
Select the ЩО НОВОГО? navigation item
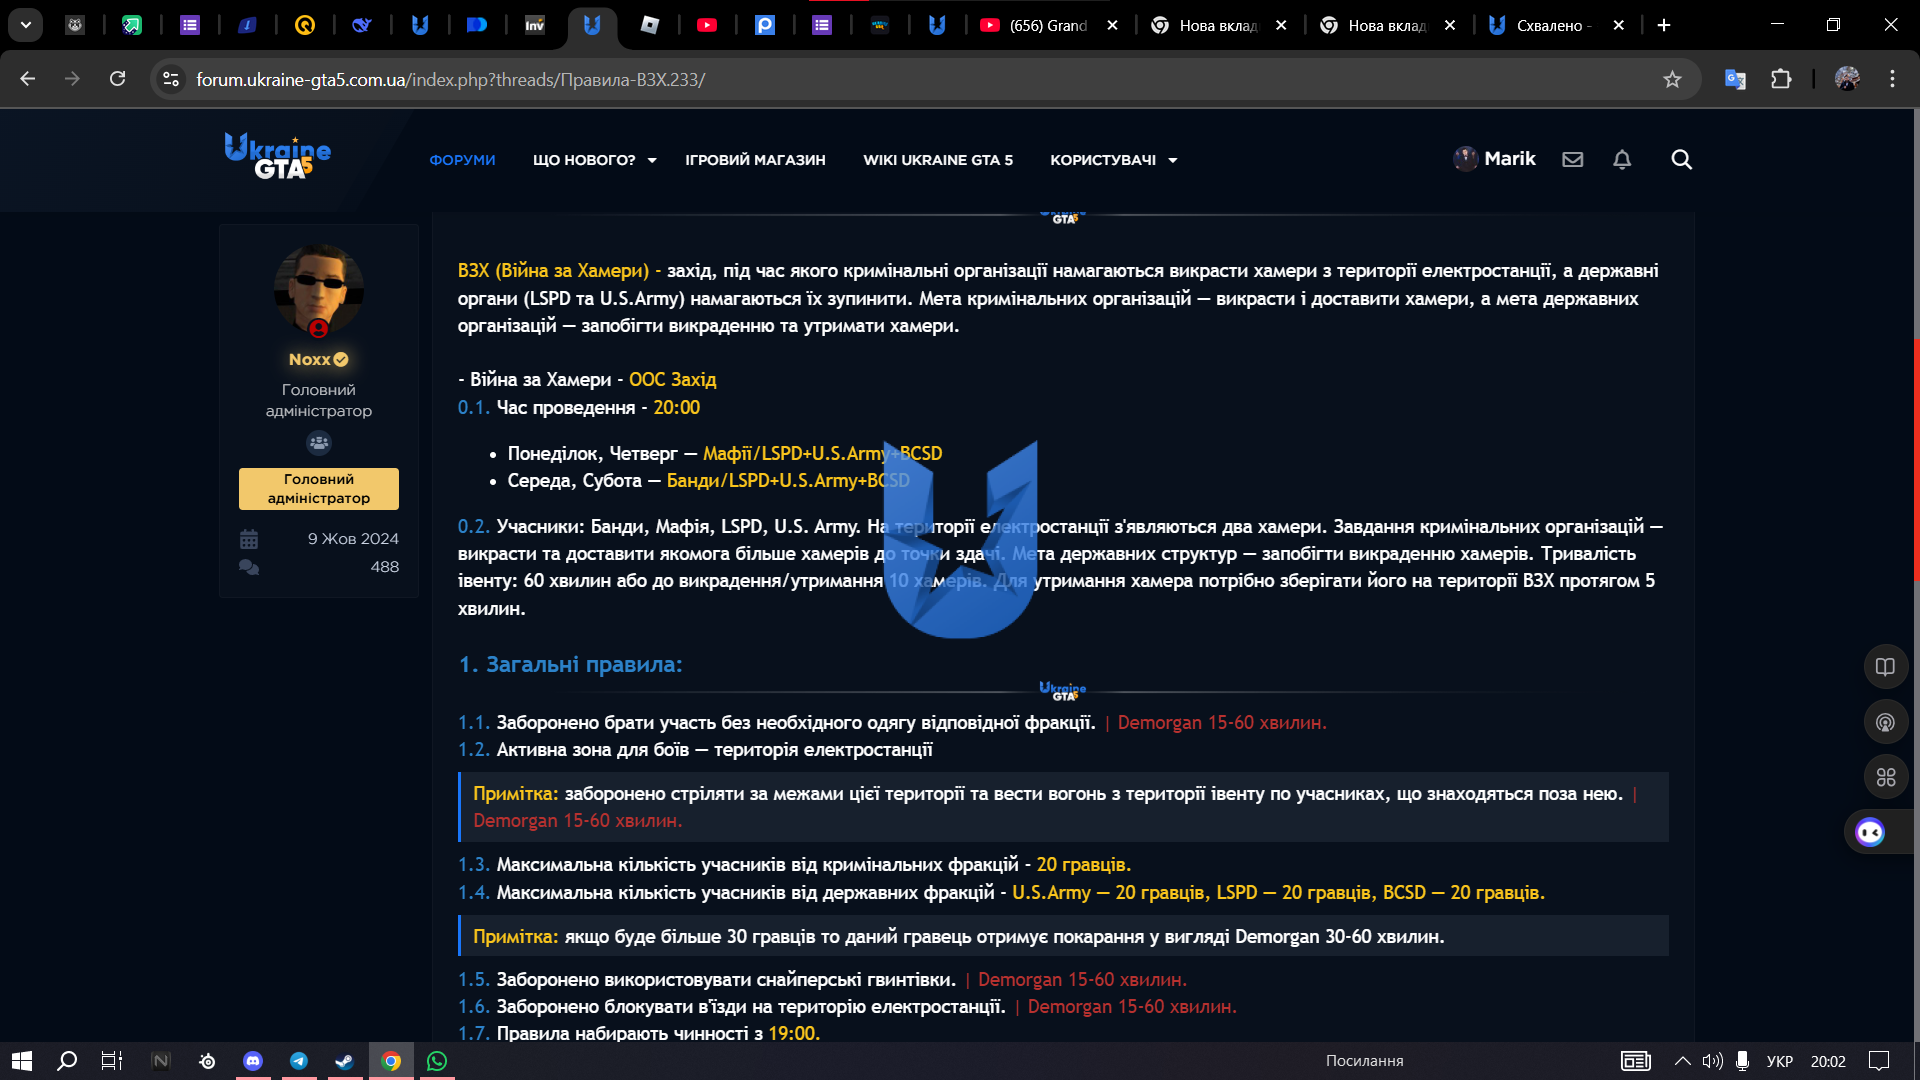pos(584,160)
